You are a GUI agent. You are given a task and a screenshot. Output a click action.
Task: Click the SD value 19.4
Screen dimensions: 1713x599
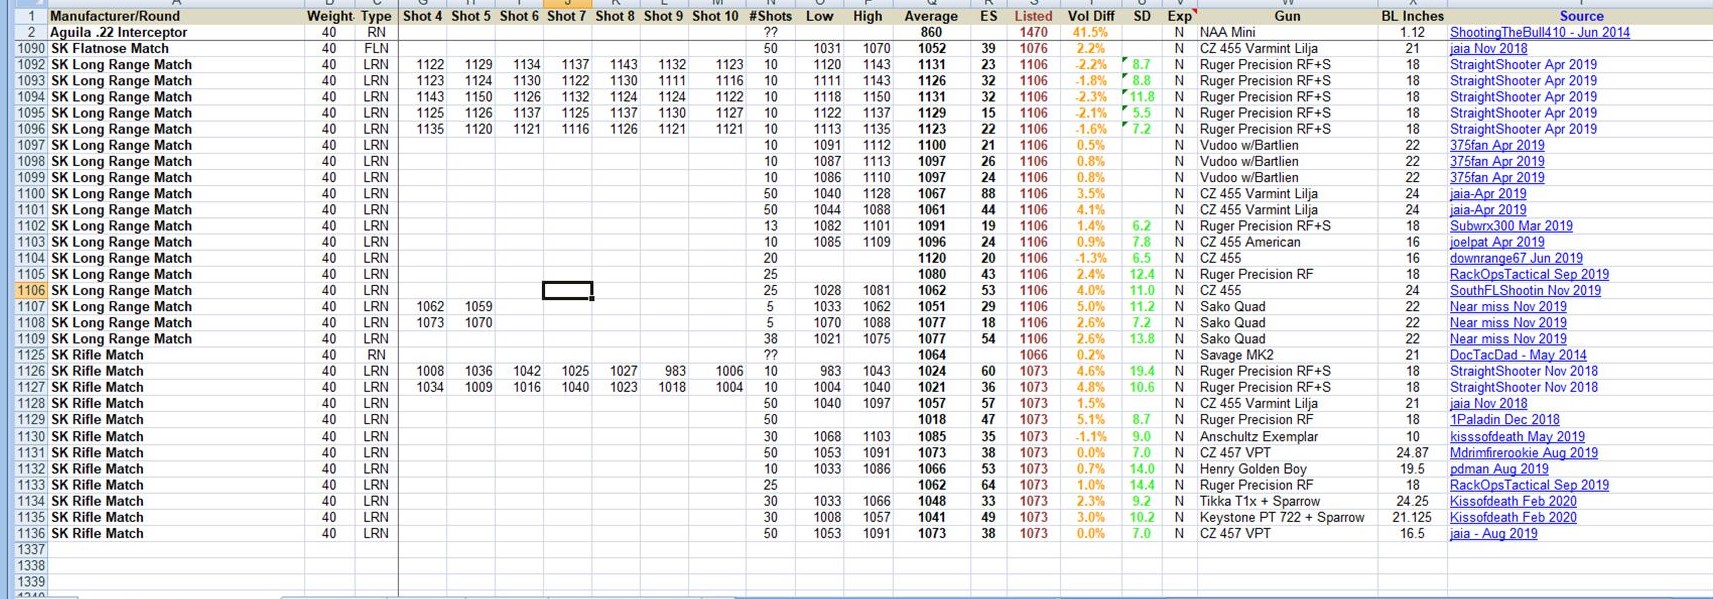tap(1142, 371)
